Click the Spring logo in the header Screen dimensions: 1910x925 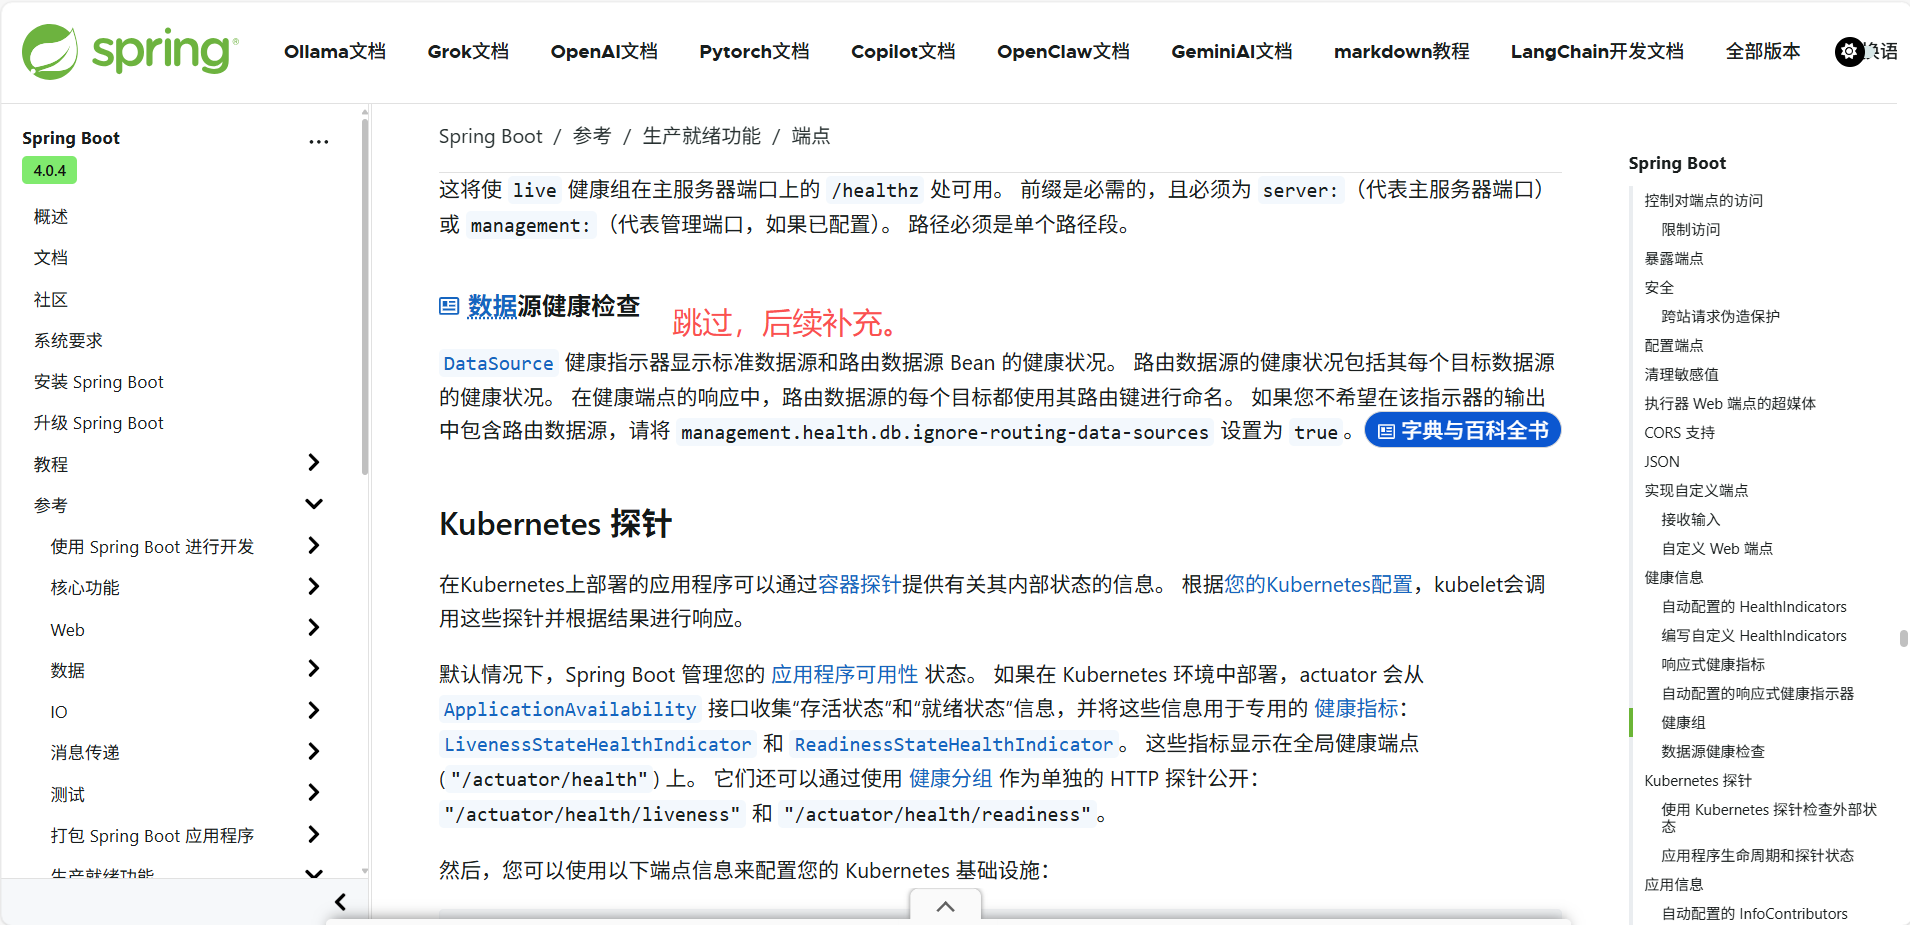pyautogui.click(x=130, y=52)
